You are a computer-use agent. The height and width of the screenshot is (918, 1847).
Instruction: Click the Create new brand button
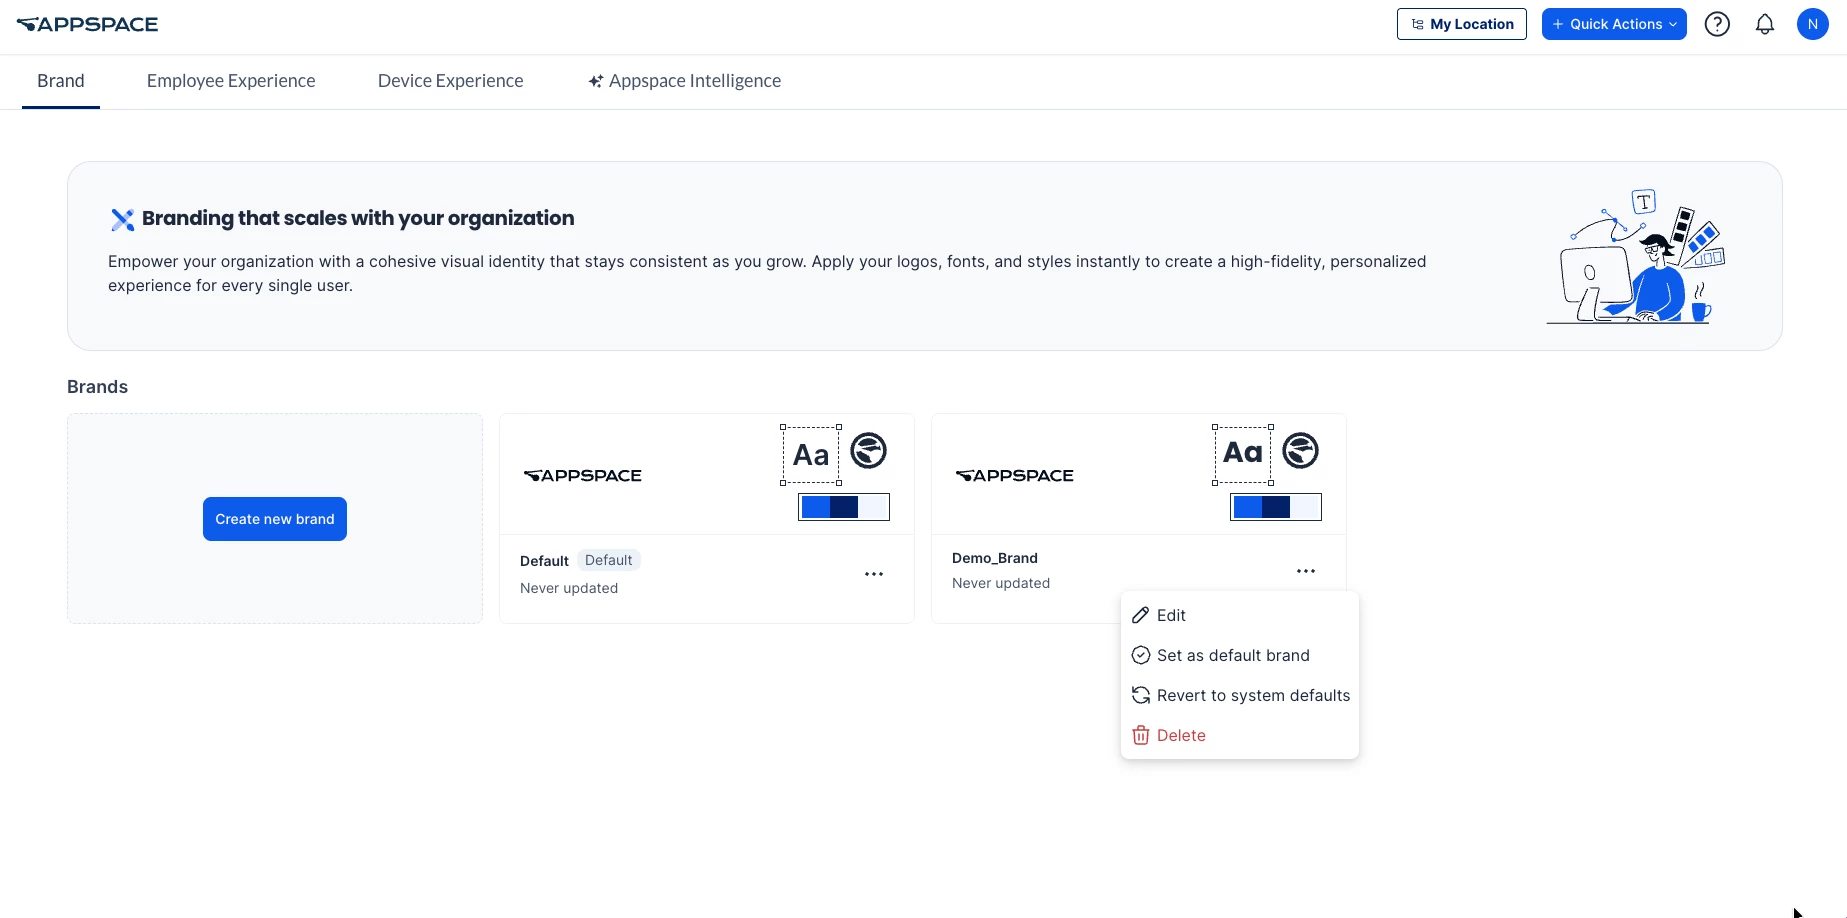275,519
